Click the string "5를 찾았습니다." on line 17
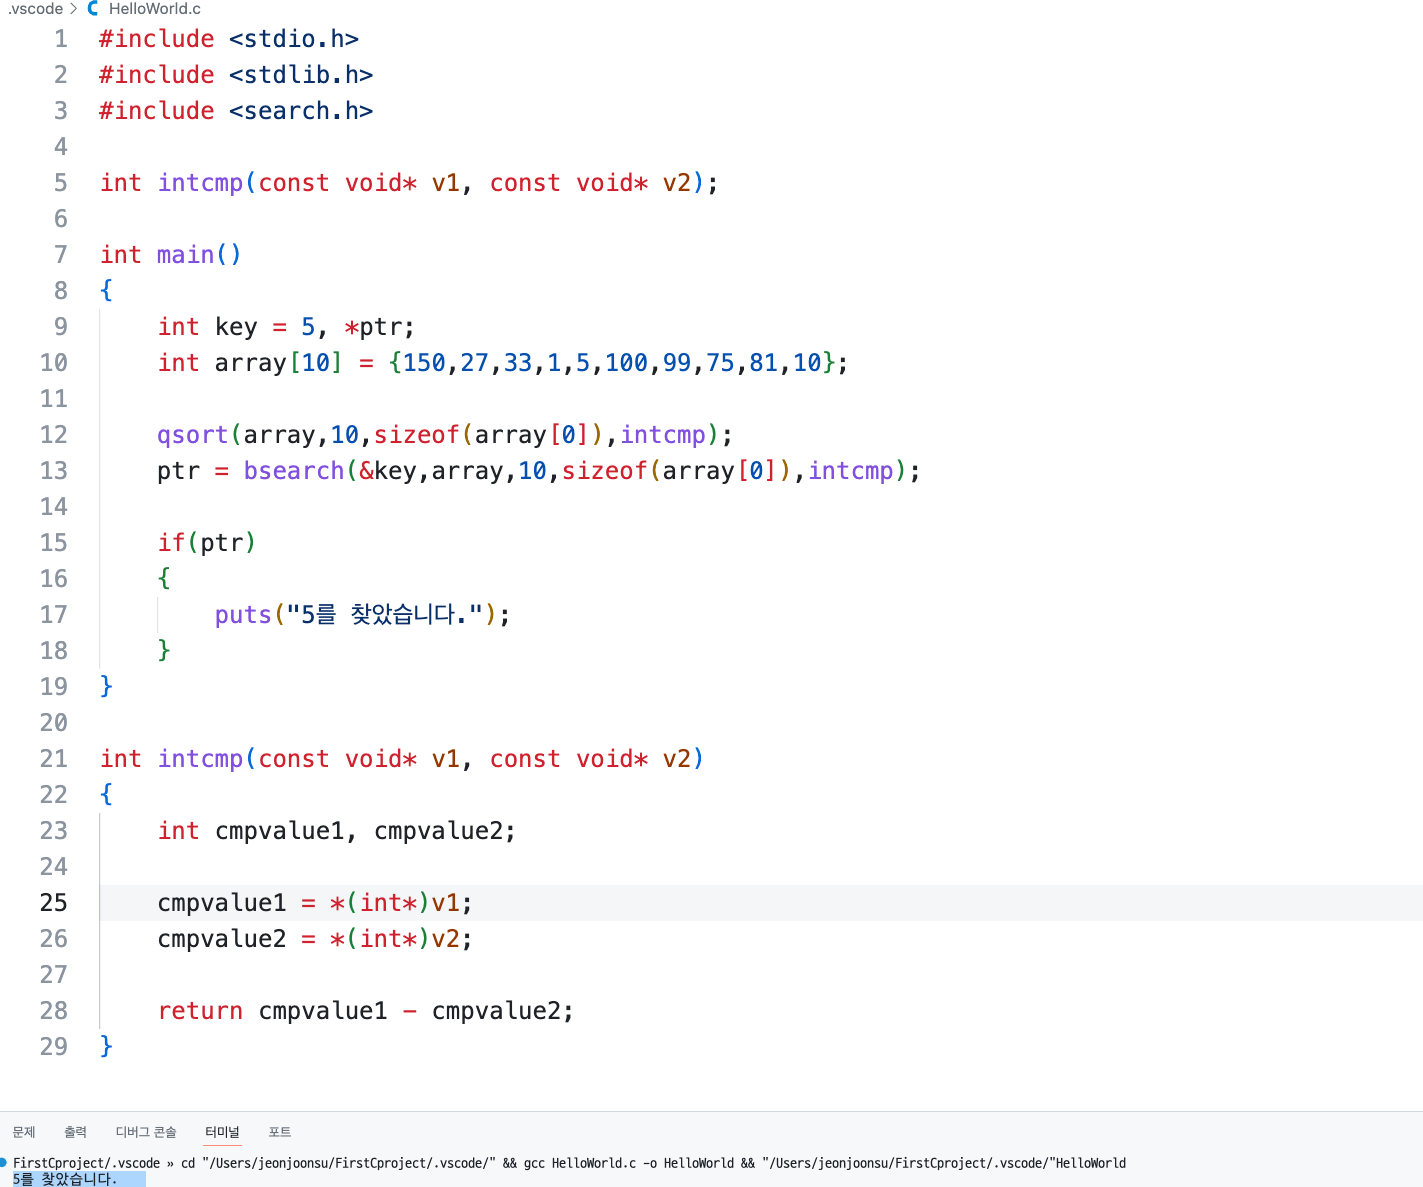Viewport: 1423px width, 1187px height. pyautogui.click(x=385, y=615)
